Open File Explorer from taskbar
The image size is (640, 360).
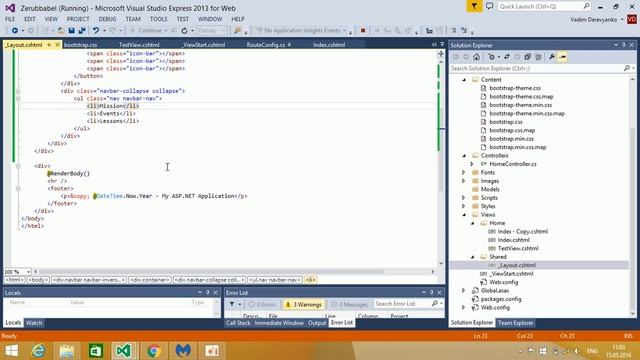pos(67,351)
